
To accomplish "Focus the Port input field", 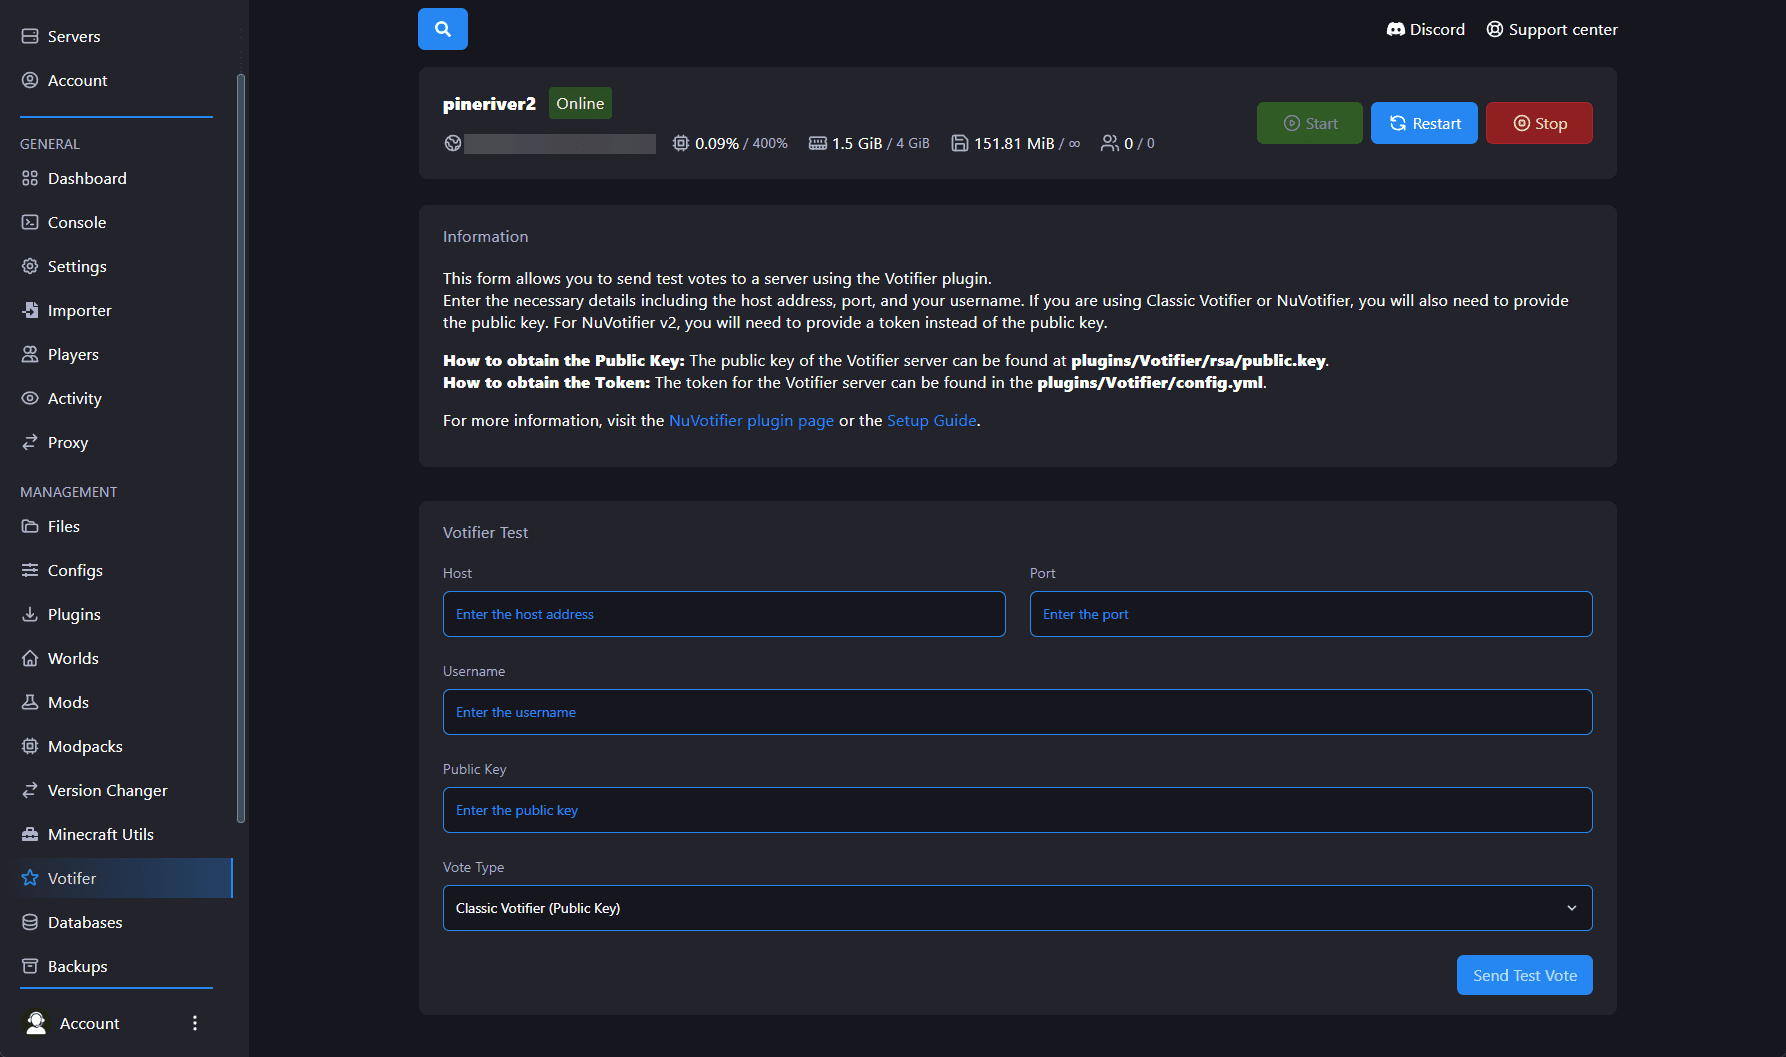I will point(1311,614).
